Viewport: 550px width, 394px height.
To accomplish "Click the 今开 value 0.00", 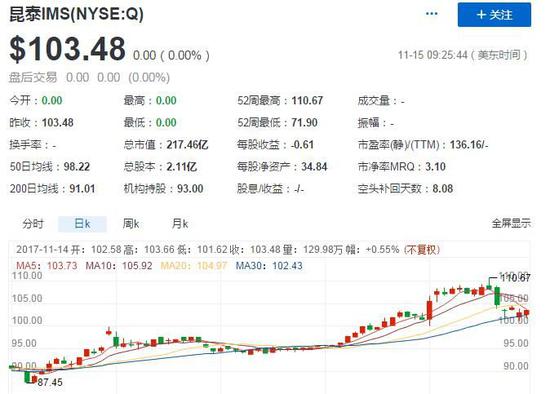I will click(x=52, y=101).
